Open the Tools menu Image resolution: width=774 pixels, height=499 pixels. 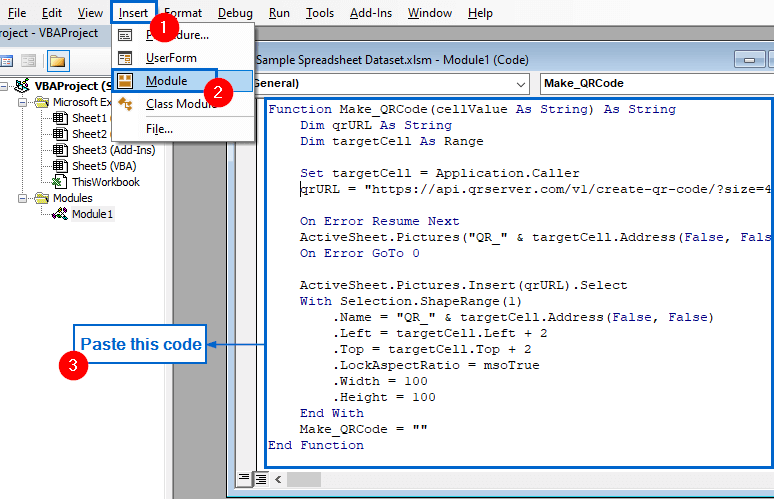[319, 13]
